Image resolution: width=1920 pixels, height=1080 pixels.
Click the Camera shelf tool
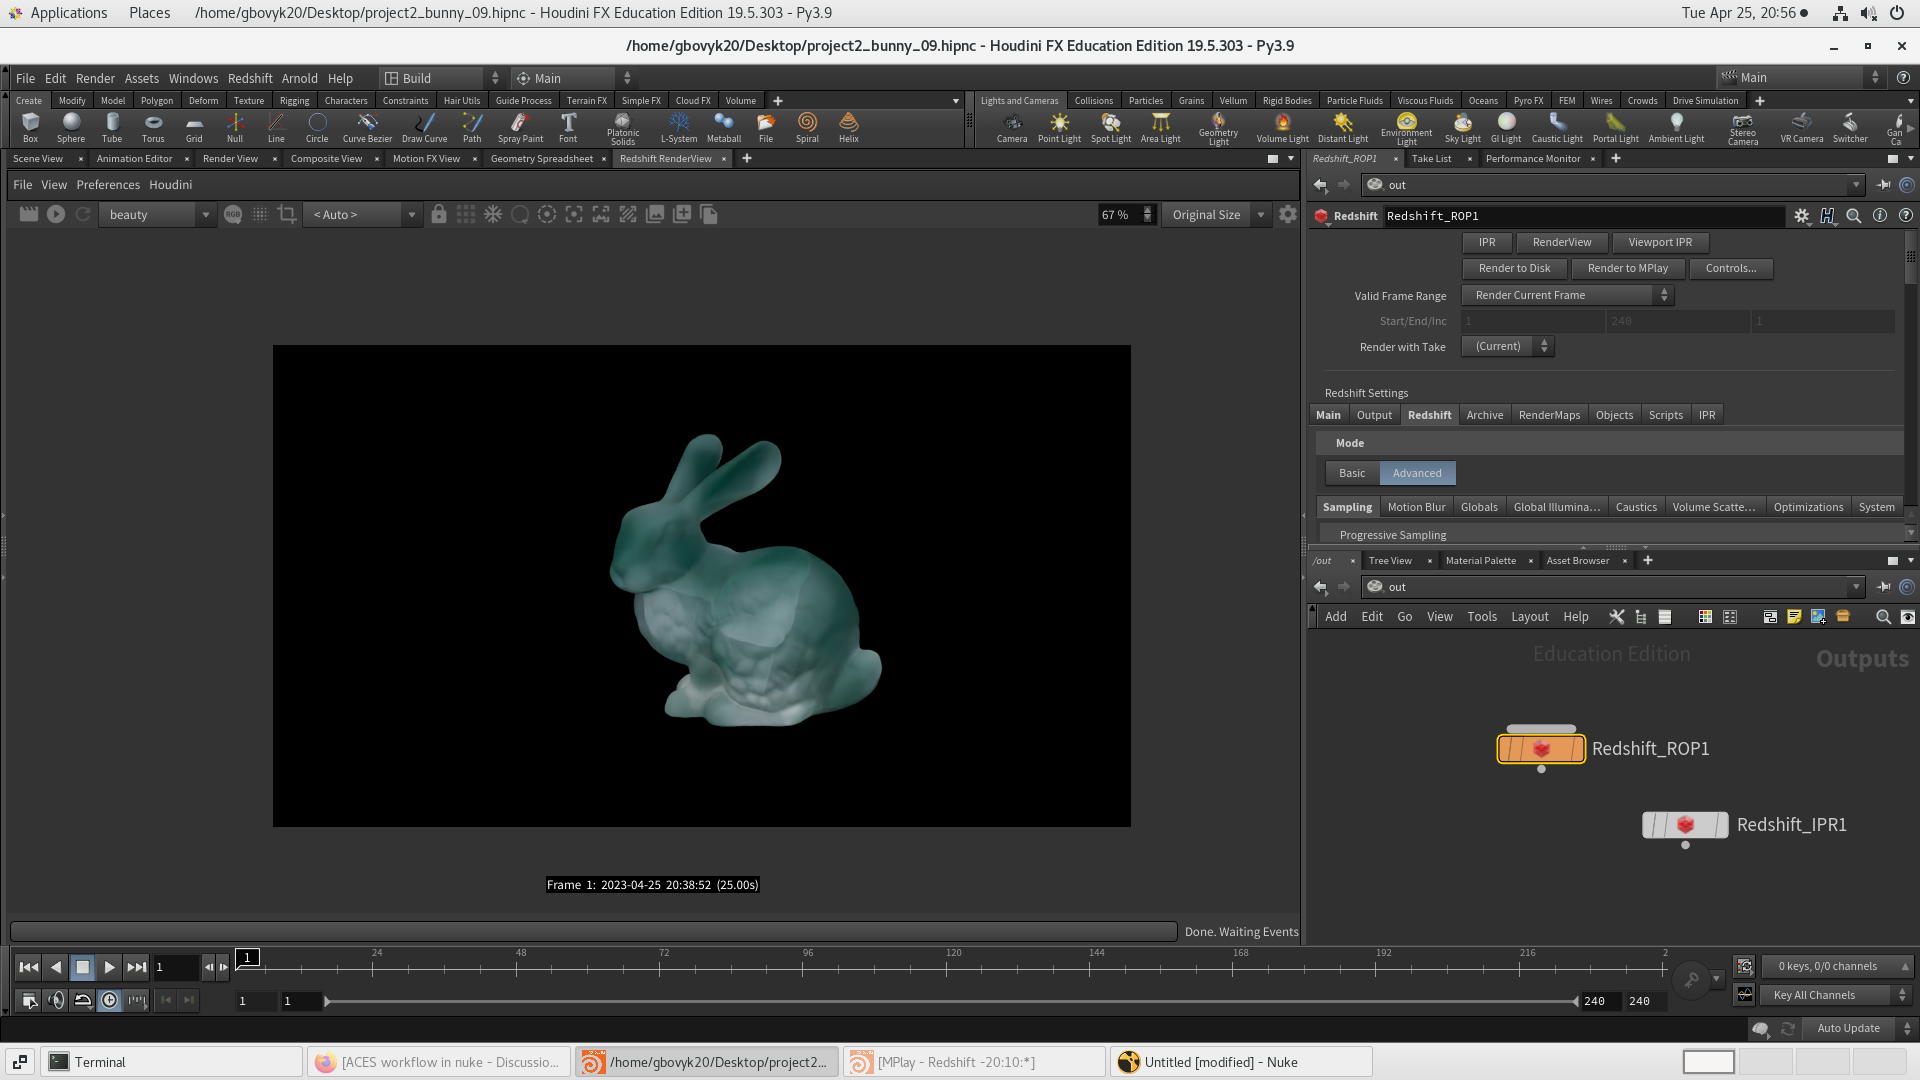coord(1012,126)
